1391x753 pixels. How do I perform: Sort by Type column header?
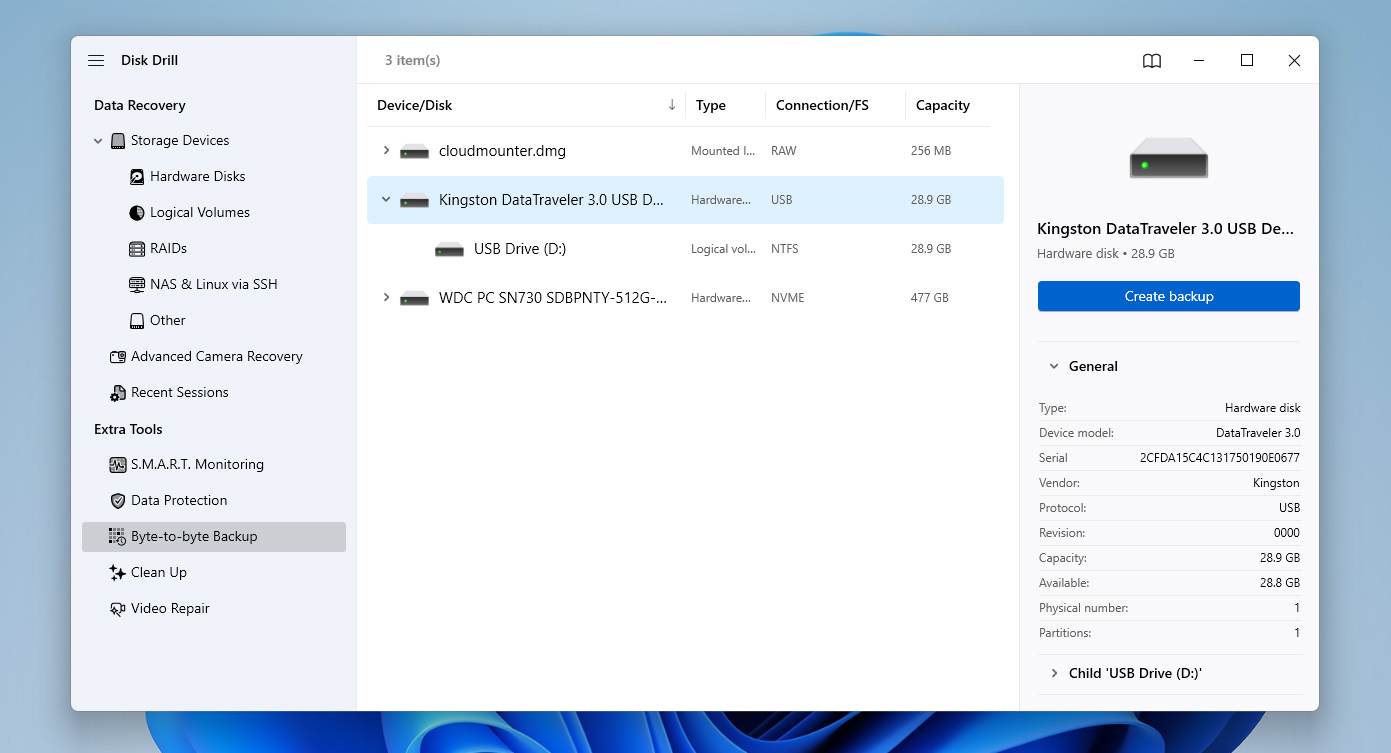(x=711, y=106)
